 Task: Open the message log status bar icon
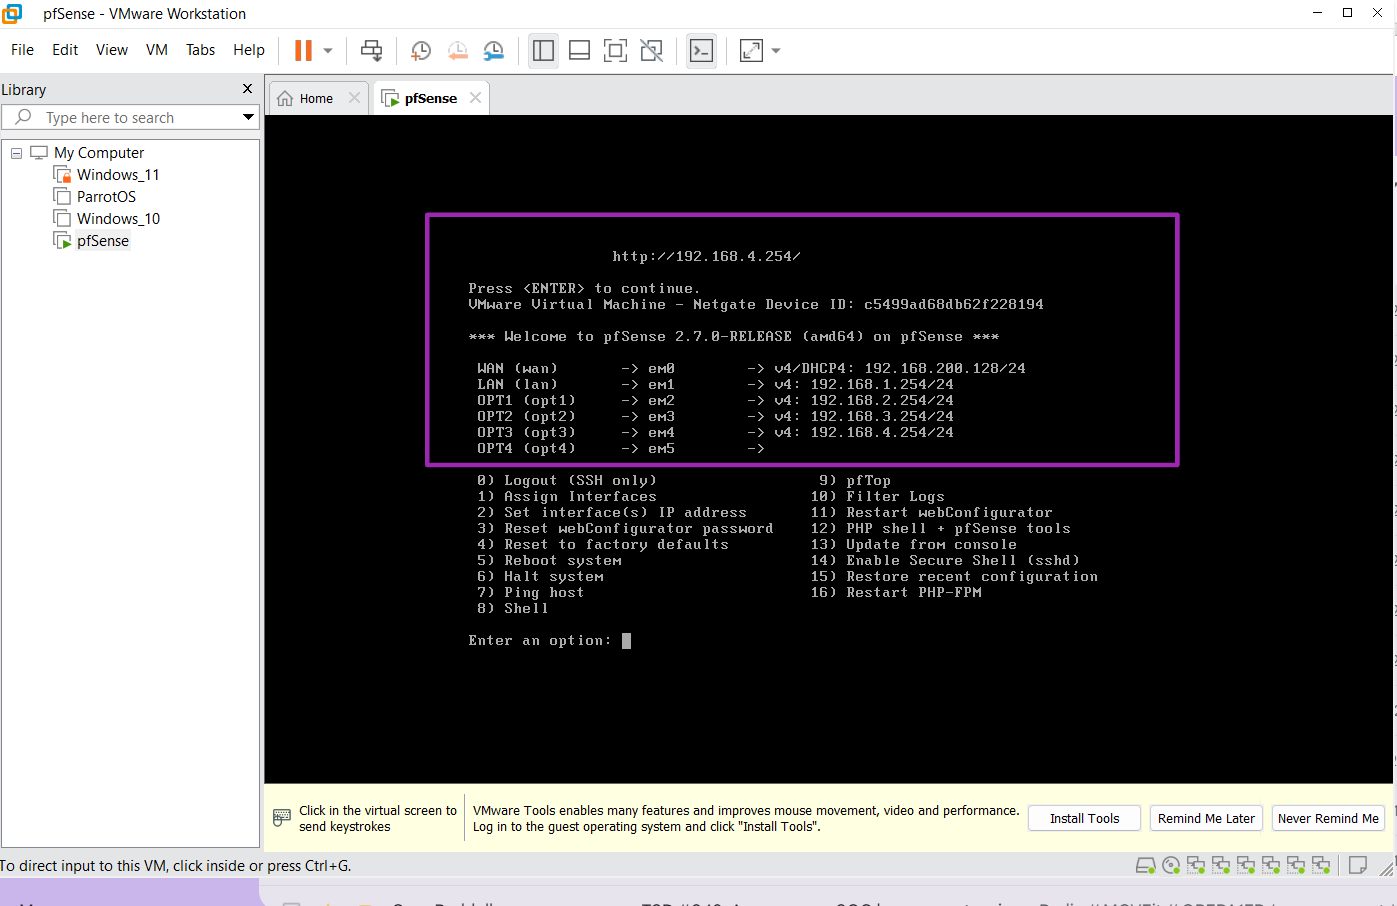coord(1358,865)
